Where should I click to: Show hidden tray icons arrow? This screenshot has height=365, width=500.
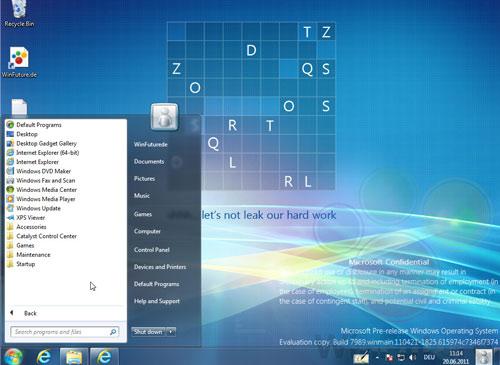(377, 358)
